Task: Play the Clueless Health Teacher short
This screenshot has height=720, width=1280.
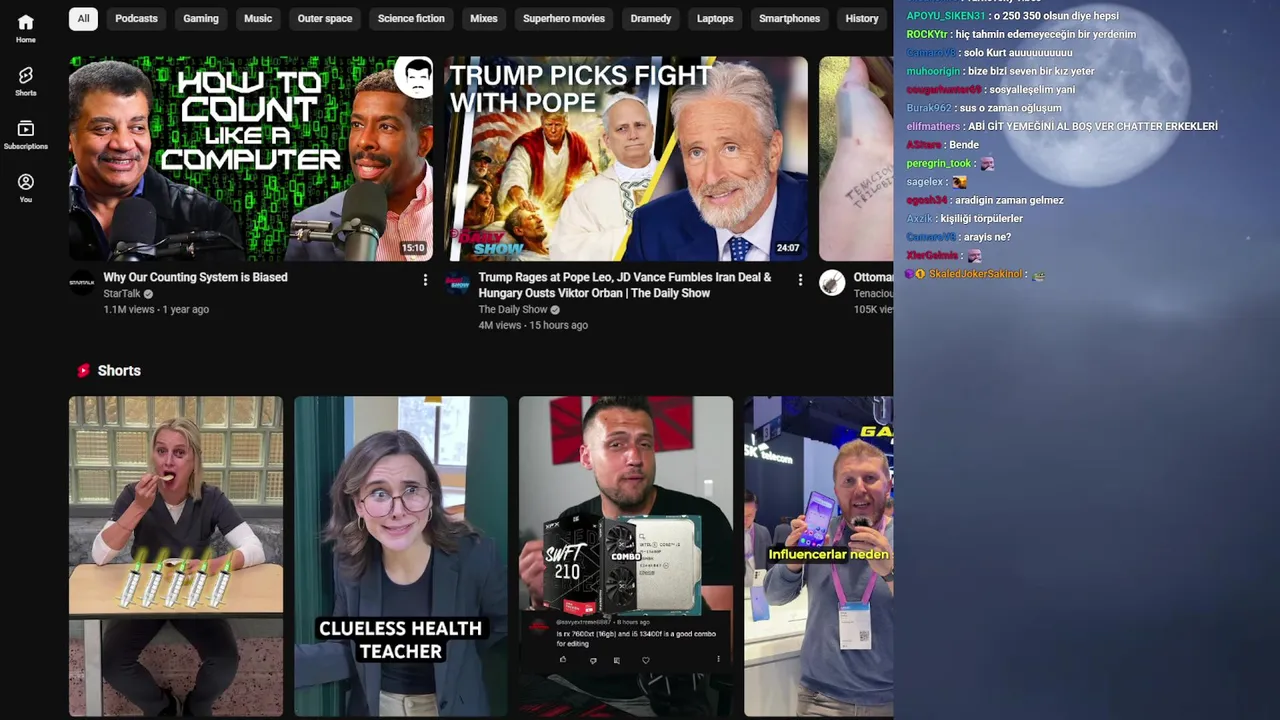Action: click(401, 556)
